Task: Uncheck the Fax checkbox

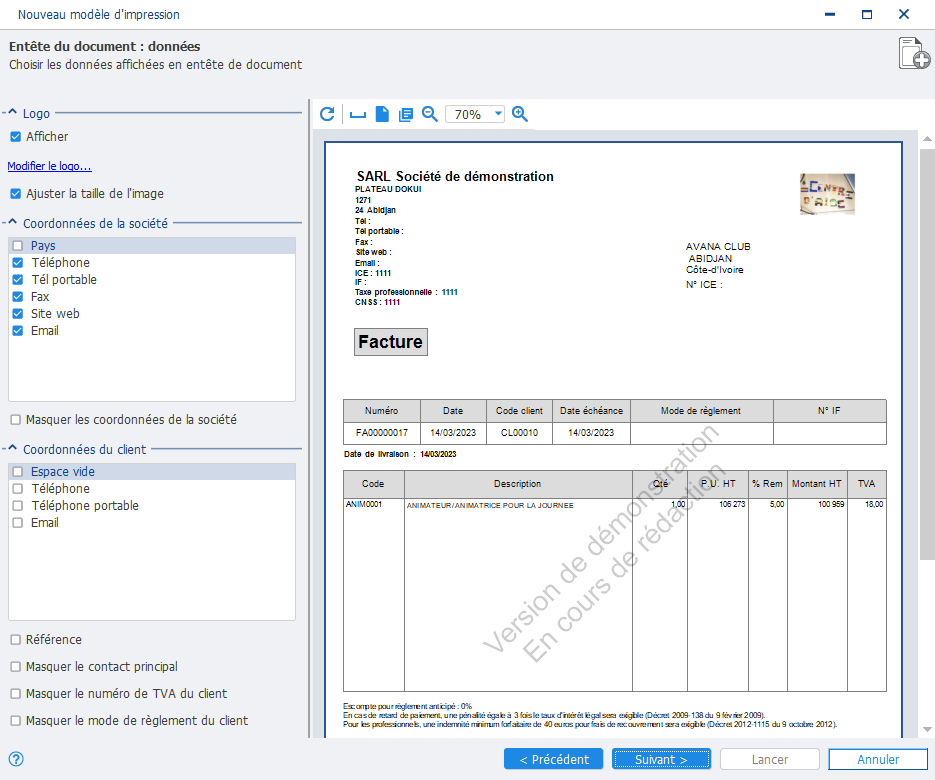Action: (18, 296)
